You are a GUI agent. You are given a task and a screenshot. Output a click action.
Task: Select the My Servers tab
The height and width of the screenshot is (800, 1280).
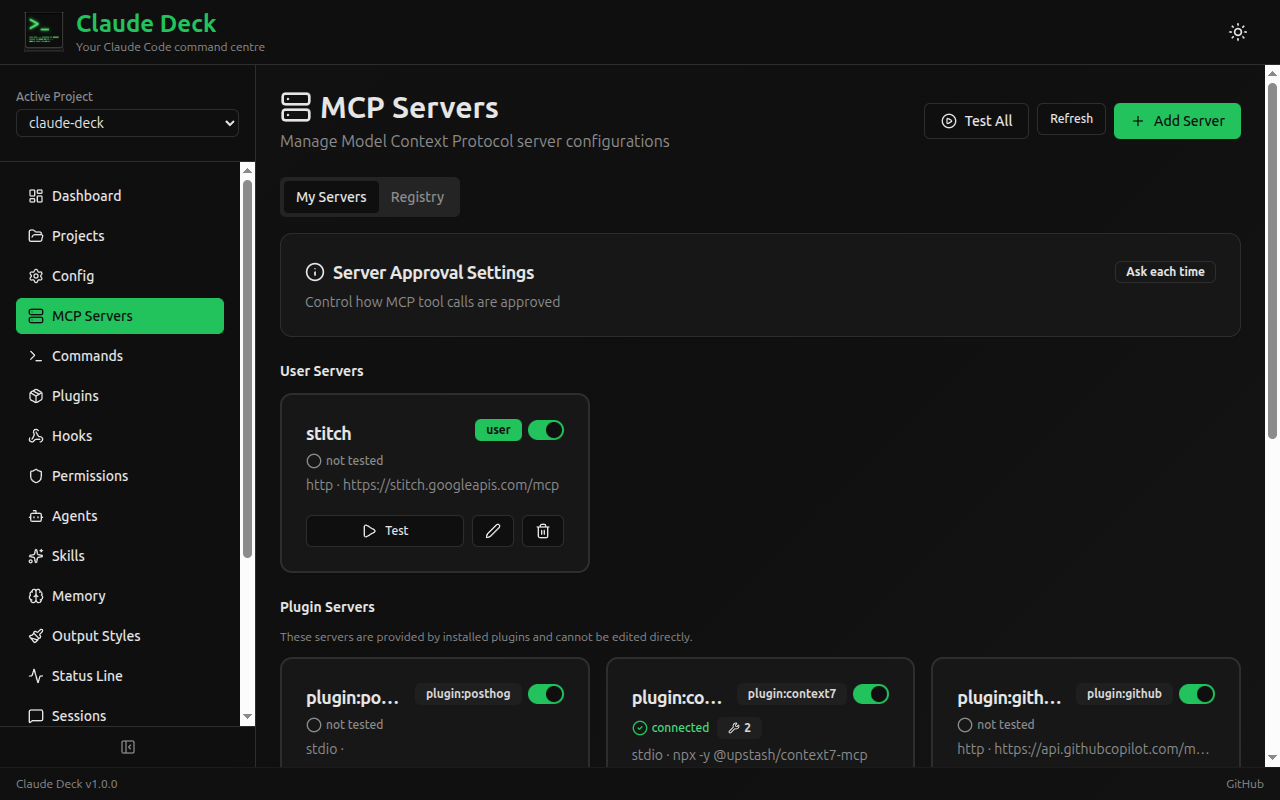pyautogui.click(x=331, y=197)
